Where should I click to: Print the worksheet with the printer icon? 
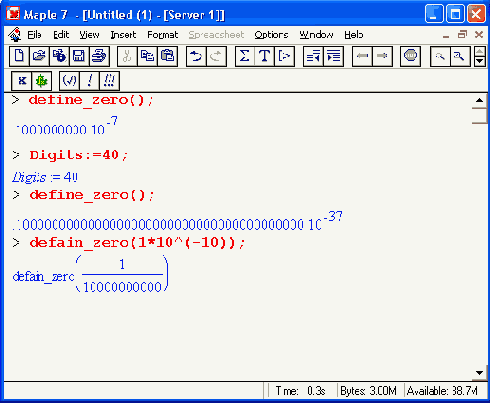point(99,56)
